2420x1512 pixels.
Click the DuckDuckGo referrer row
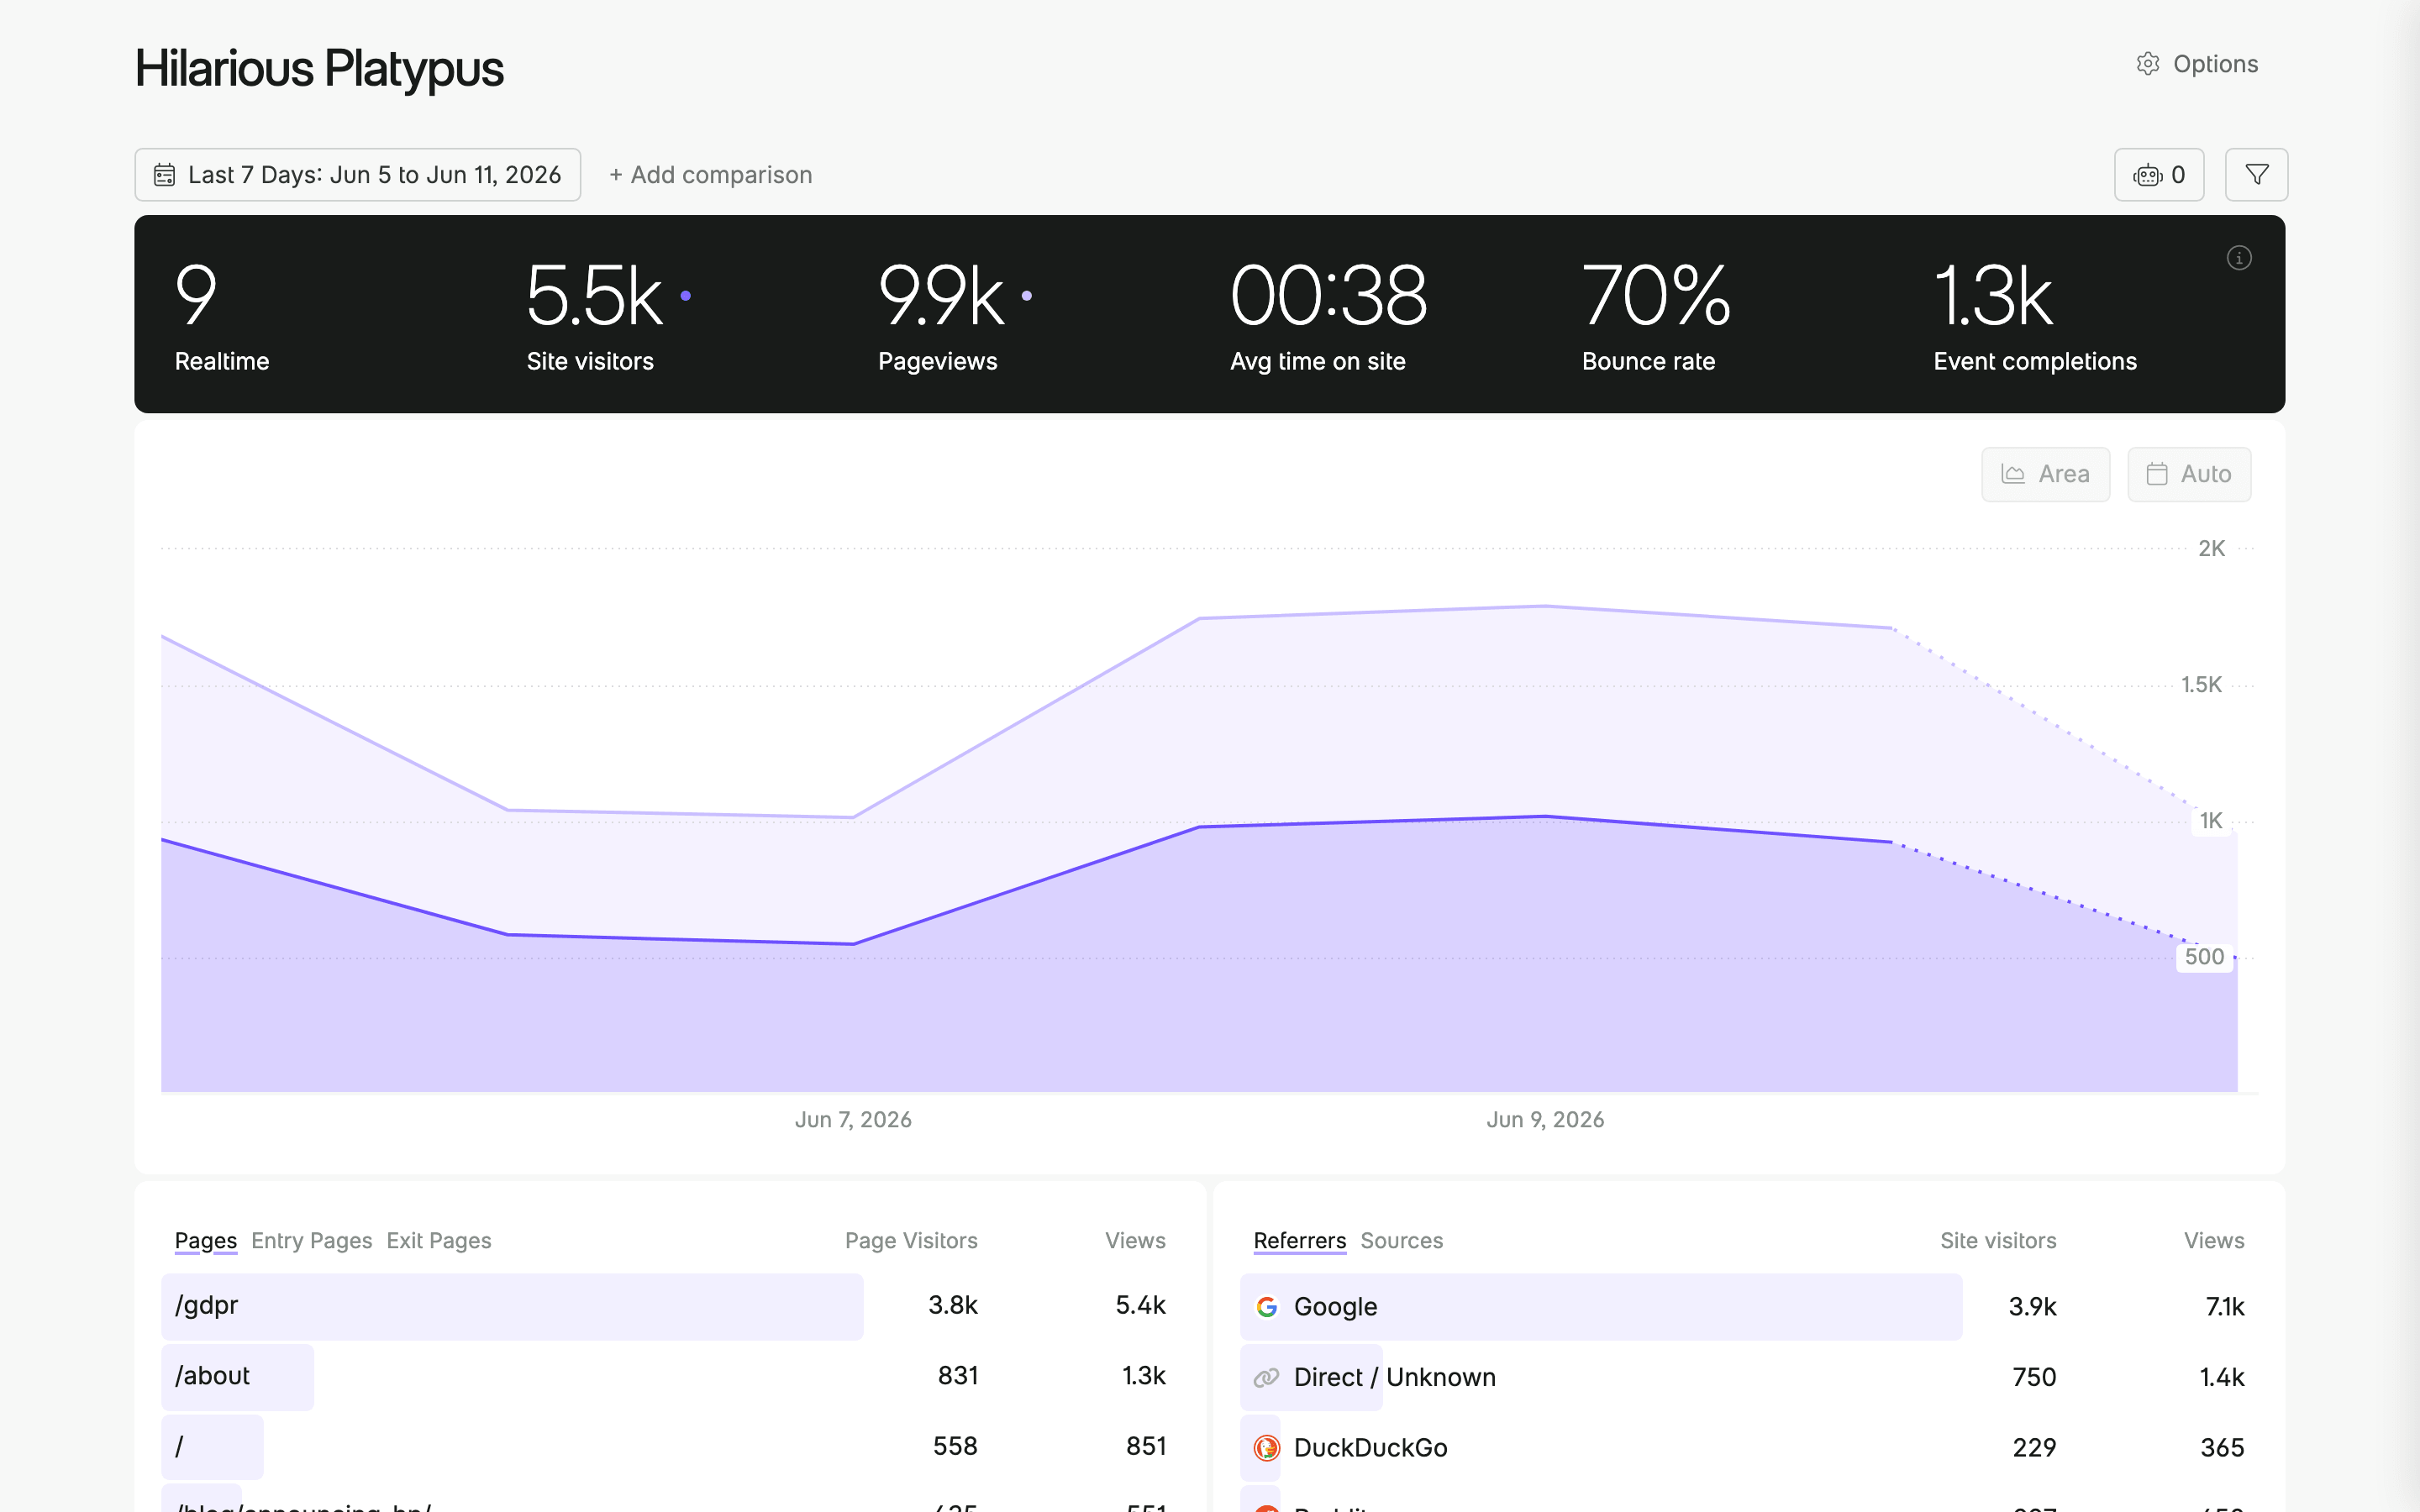tap(1749, 1447)
